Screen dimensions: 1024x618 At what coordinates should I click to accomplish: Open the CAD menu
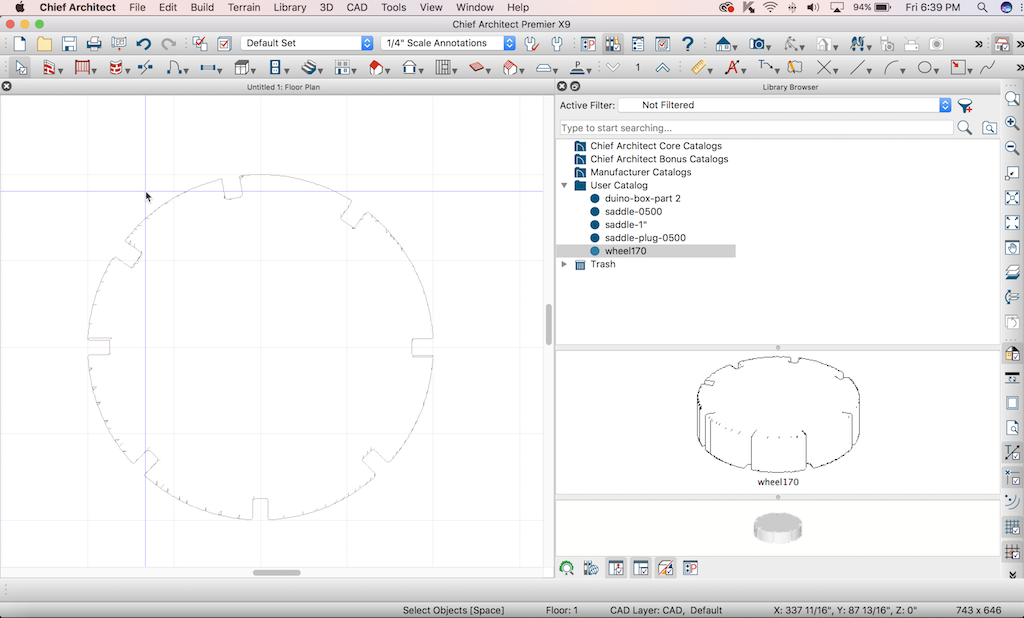(x=355, y=7)
